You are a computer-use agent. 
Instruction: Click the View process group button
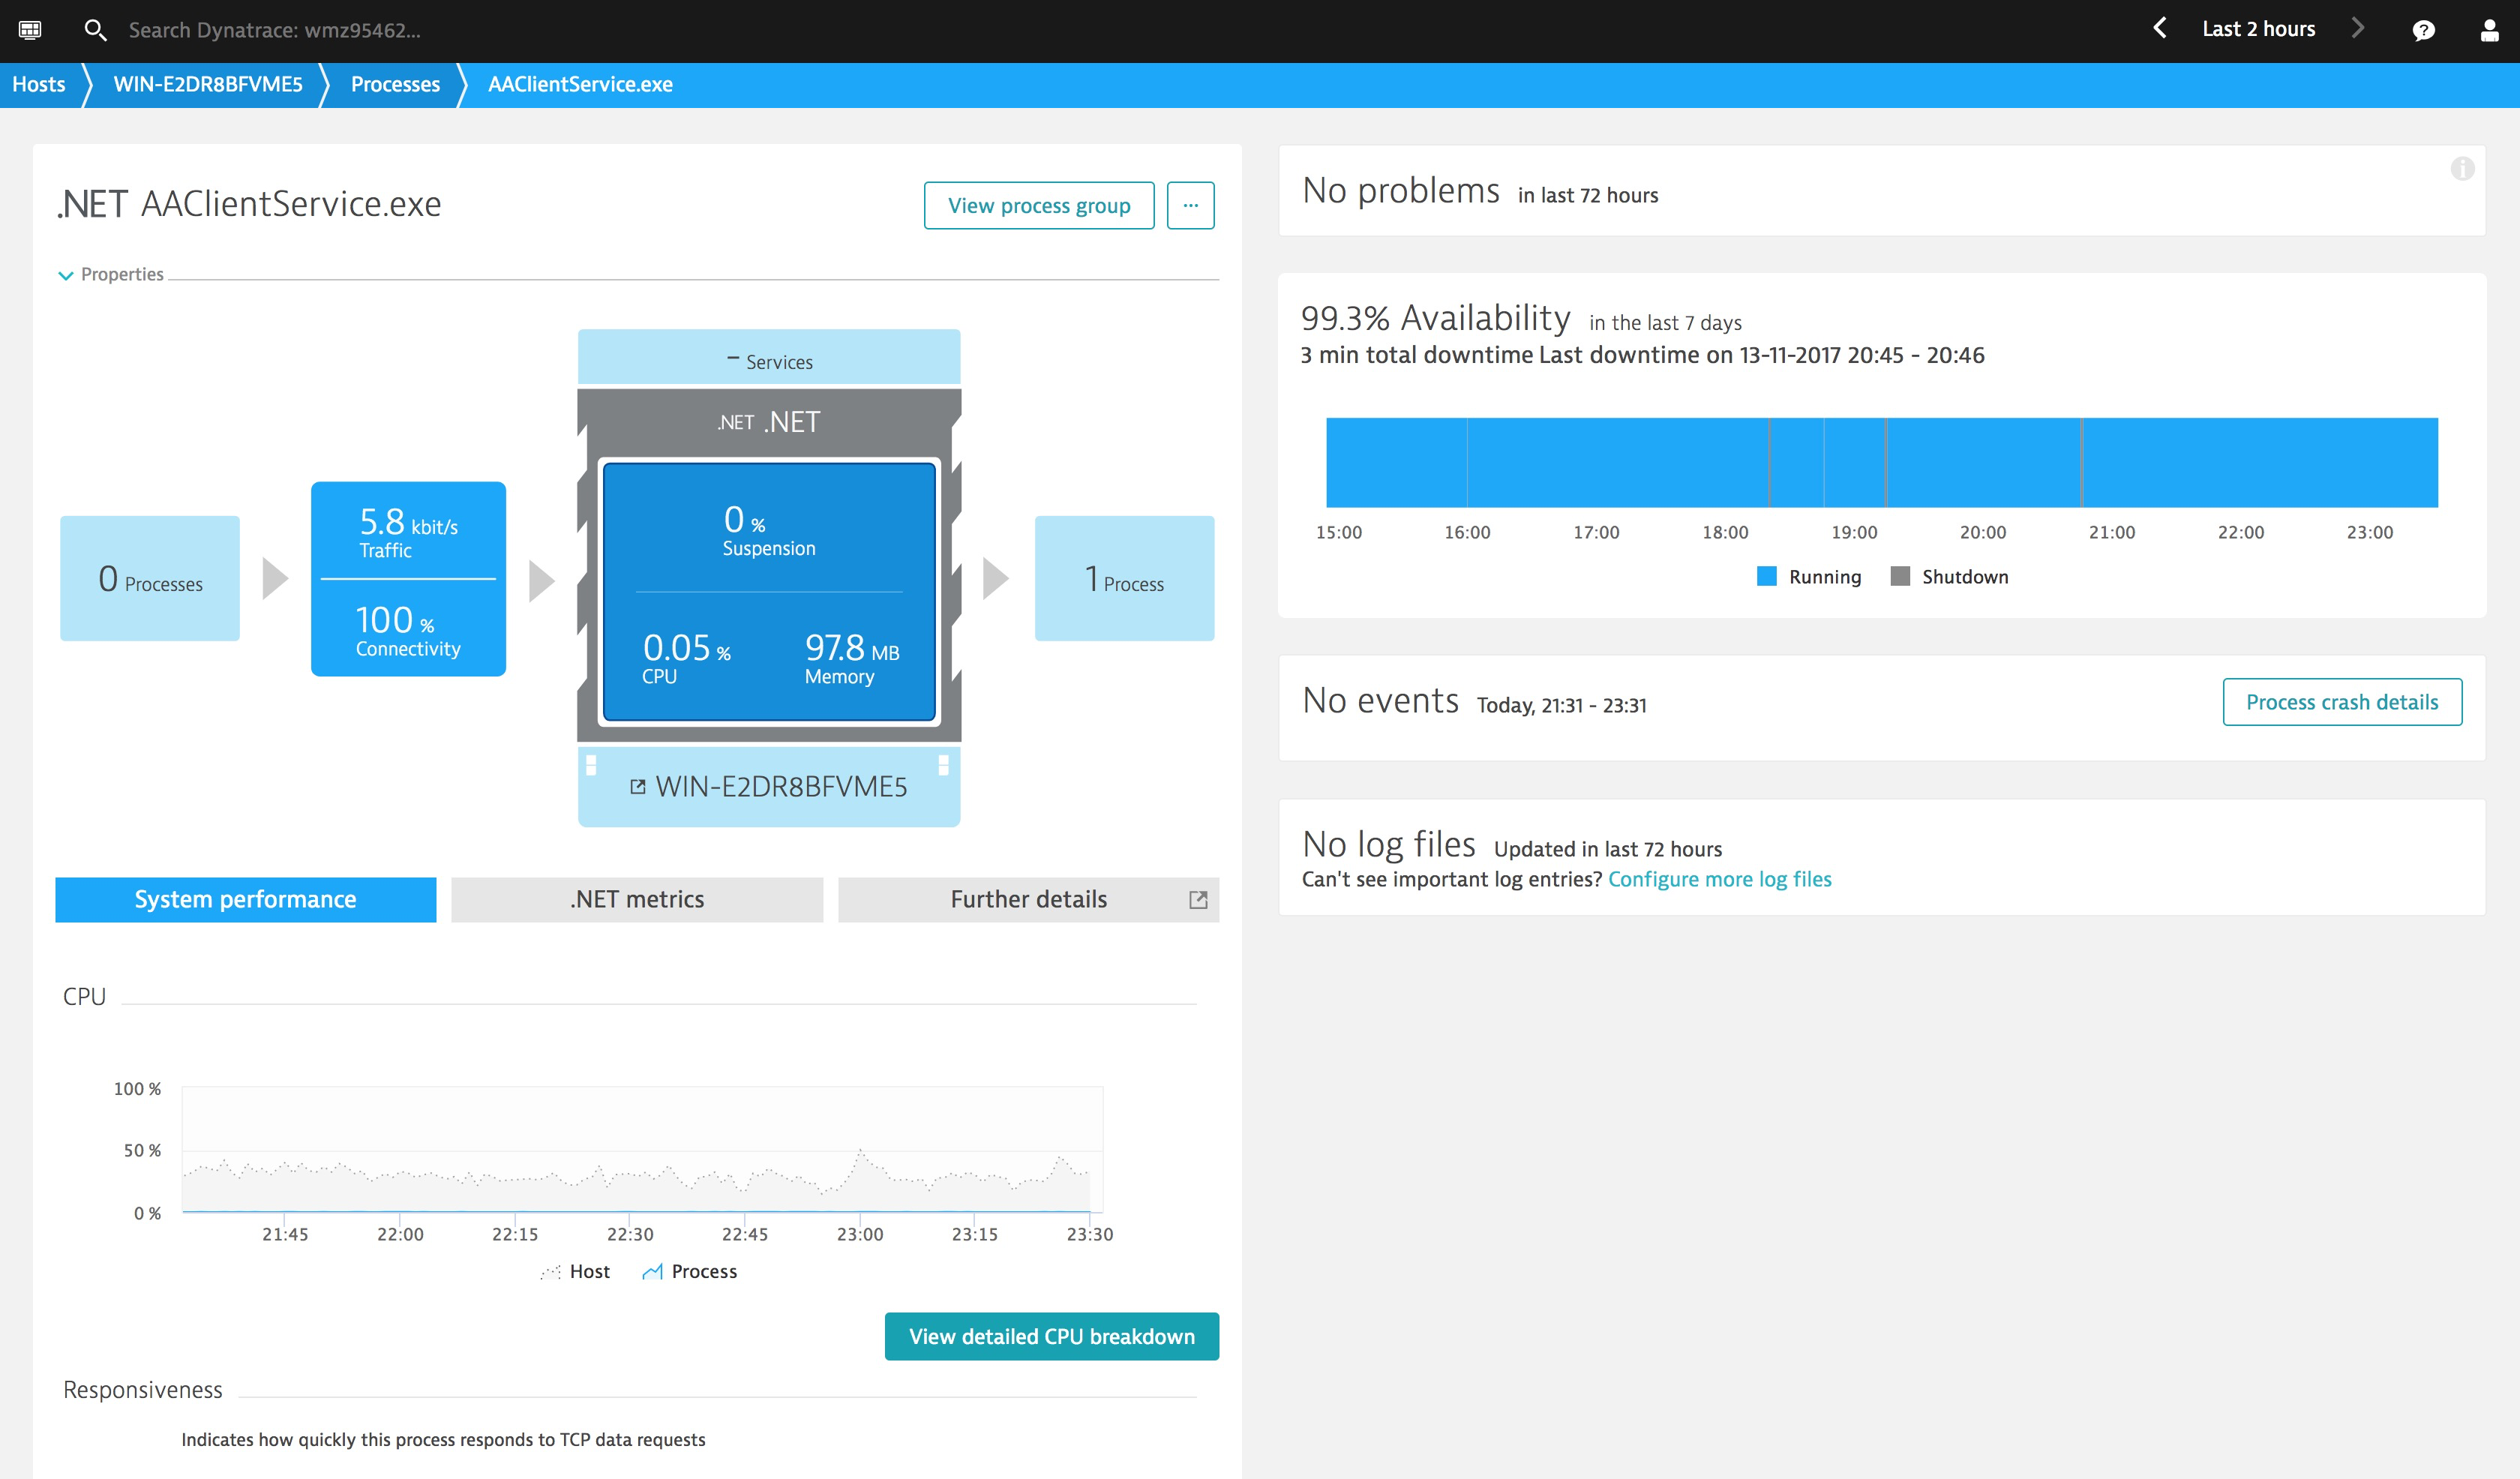click(x=1038, y=204)
